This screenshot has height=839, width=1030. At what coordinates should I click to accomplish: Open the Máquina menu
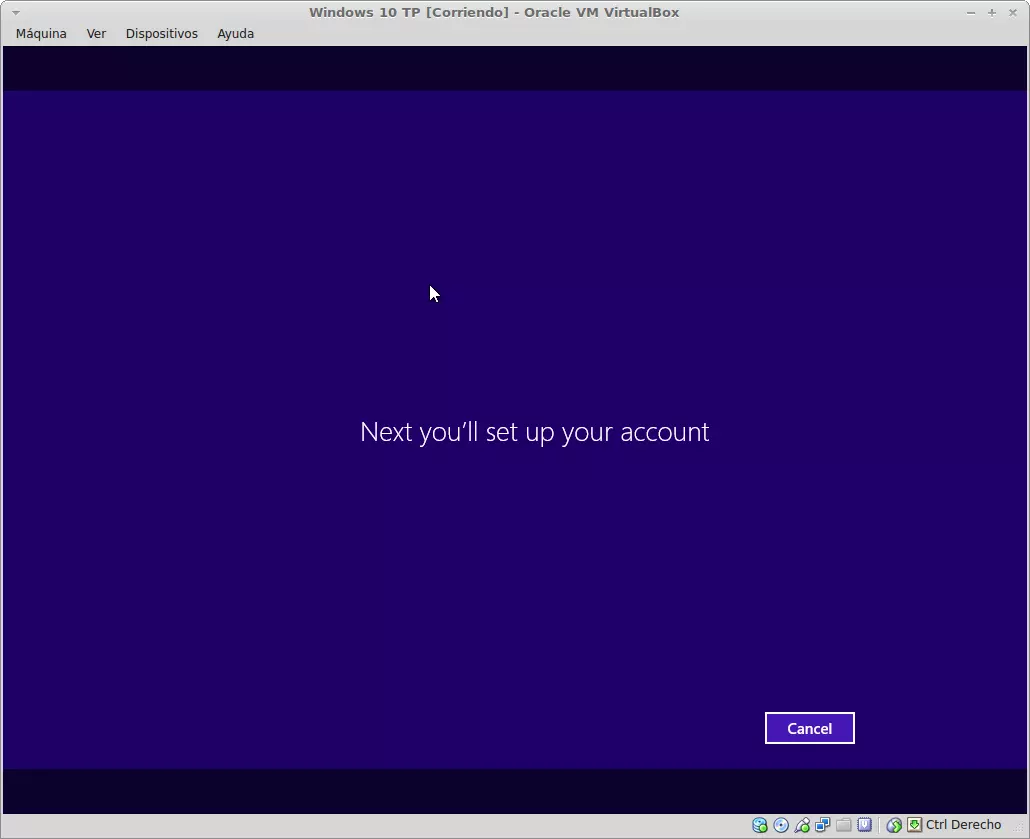pyautogui.click(x=41, y=33)
